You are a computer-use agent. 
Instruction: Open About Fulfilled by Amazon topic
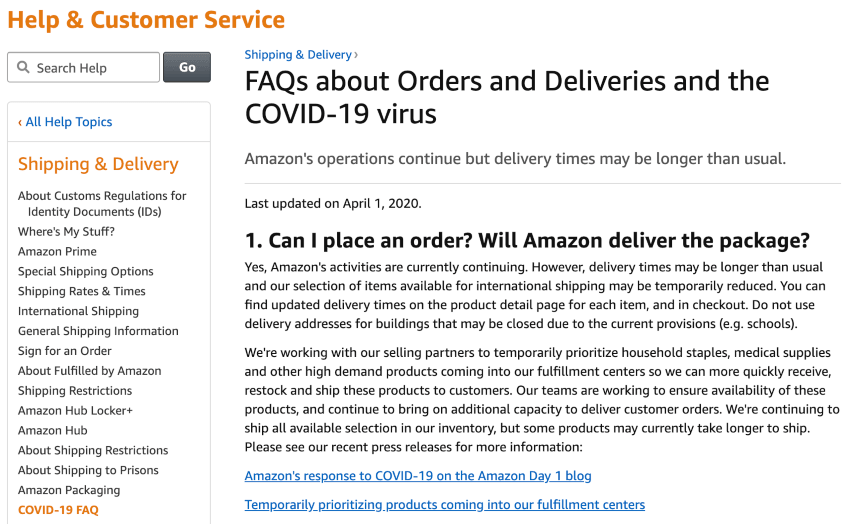pyautogui.click(x=89, y=371)
